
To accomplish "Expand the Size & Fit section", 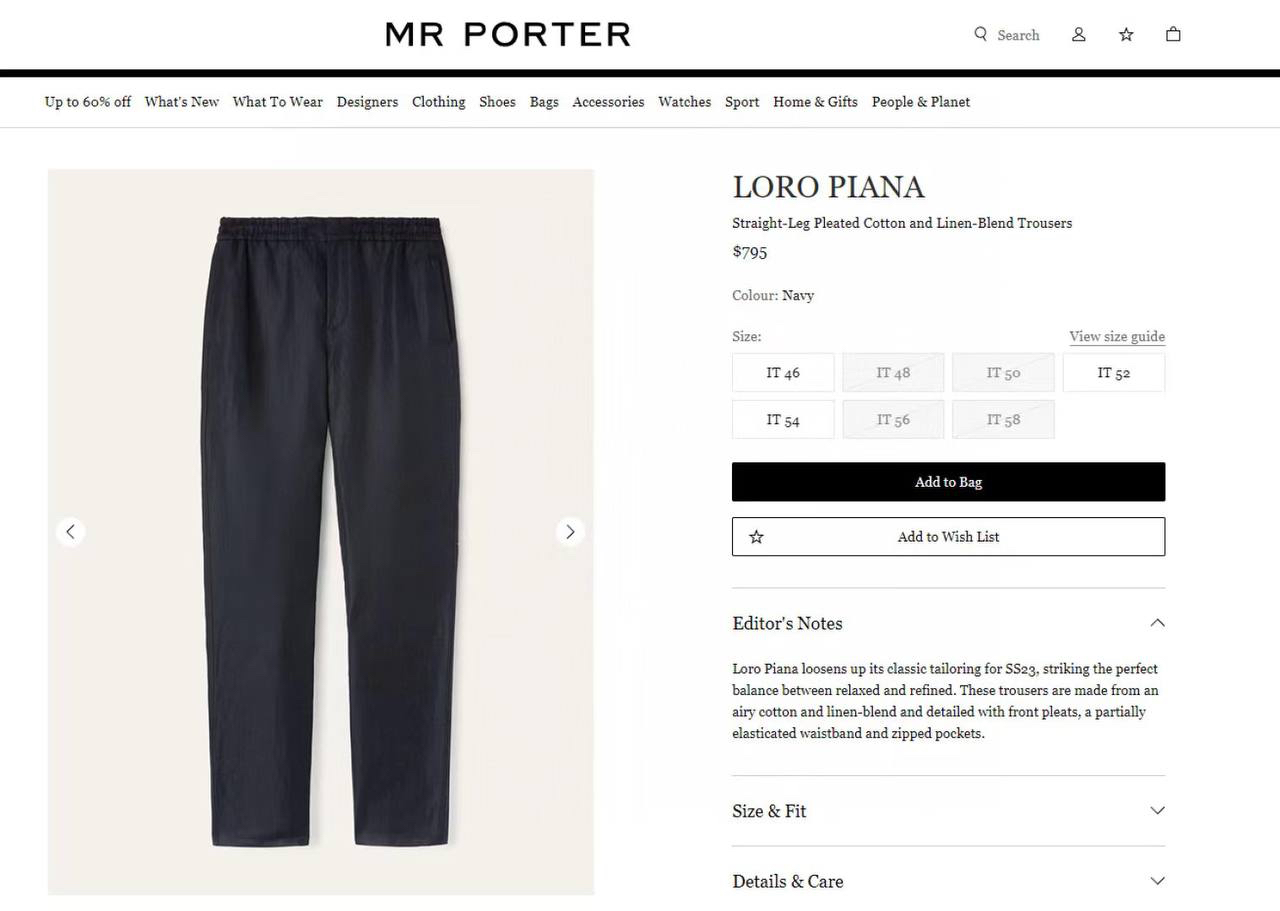I will pos(948,811).
